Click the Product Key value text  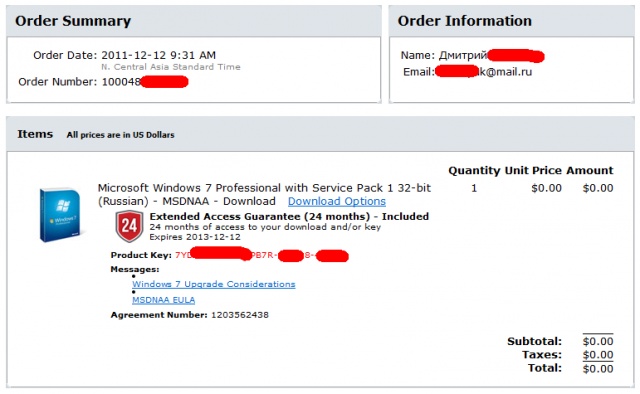(x=262, y=256)
